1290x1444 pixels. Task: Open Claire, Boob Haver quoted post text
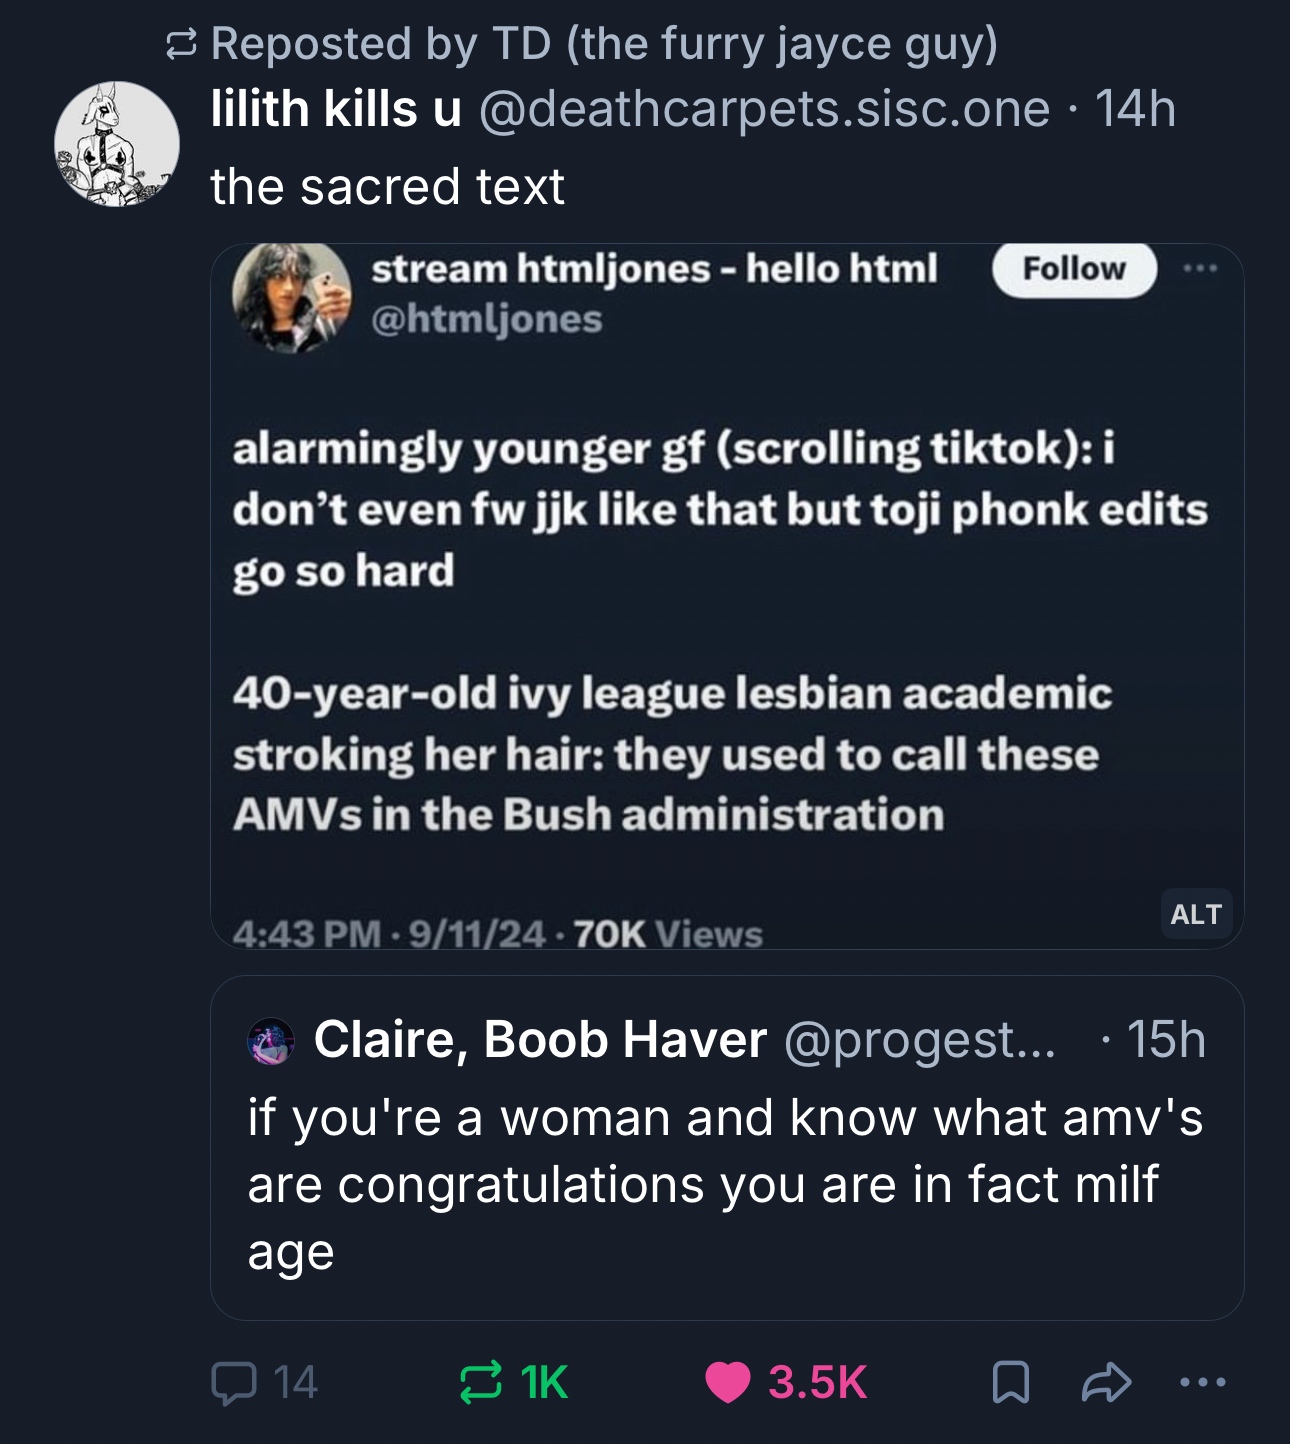[x=724, y=1184]
